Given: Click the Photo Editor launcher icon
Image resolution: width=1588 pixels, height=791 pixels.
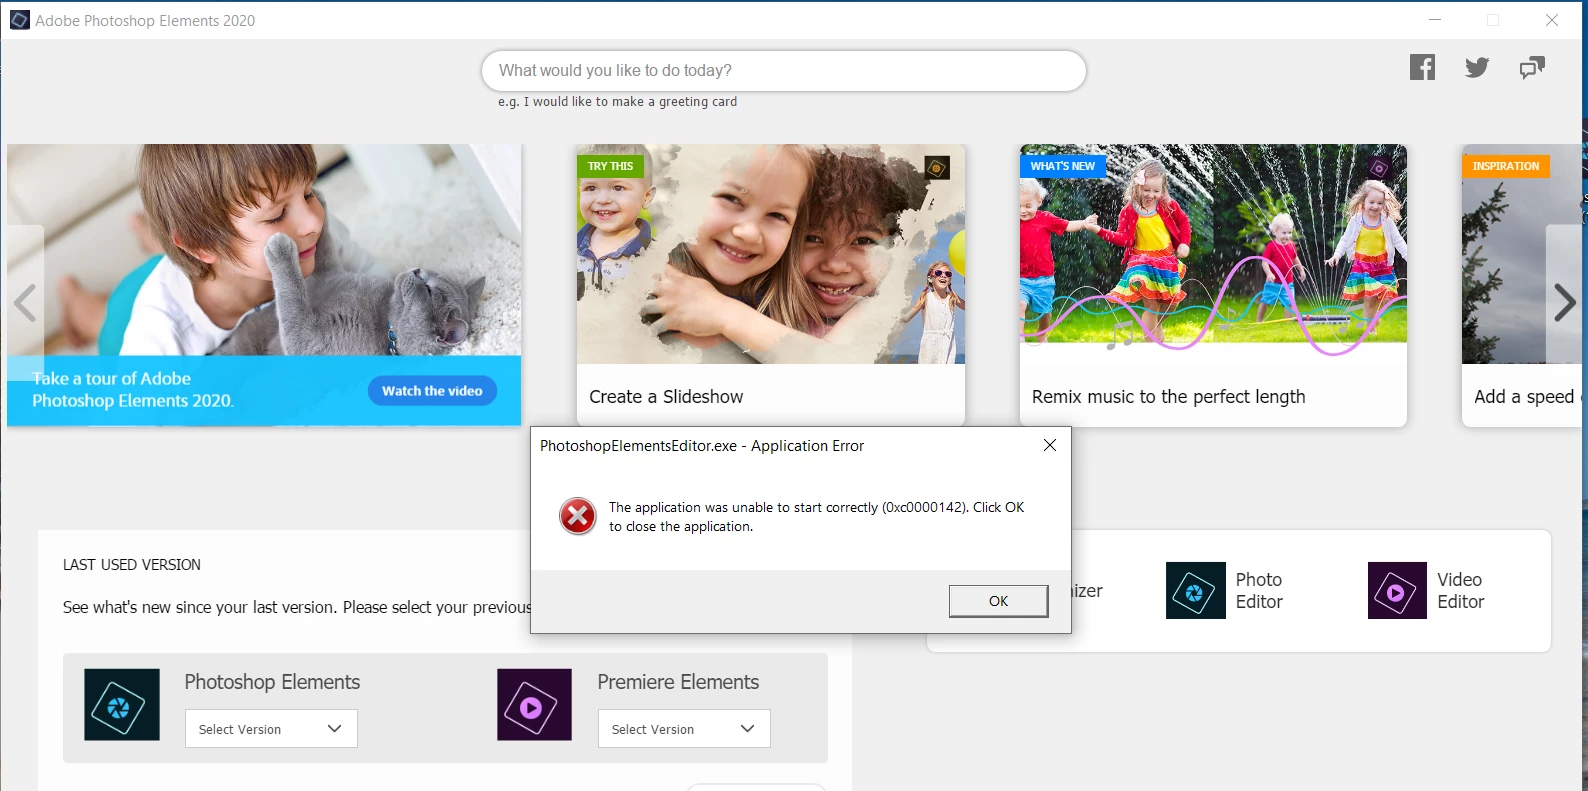Looking at the screenshot, I should [1195, 591].
